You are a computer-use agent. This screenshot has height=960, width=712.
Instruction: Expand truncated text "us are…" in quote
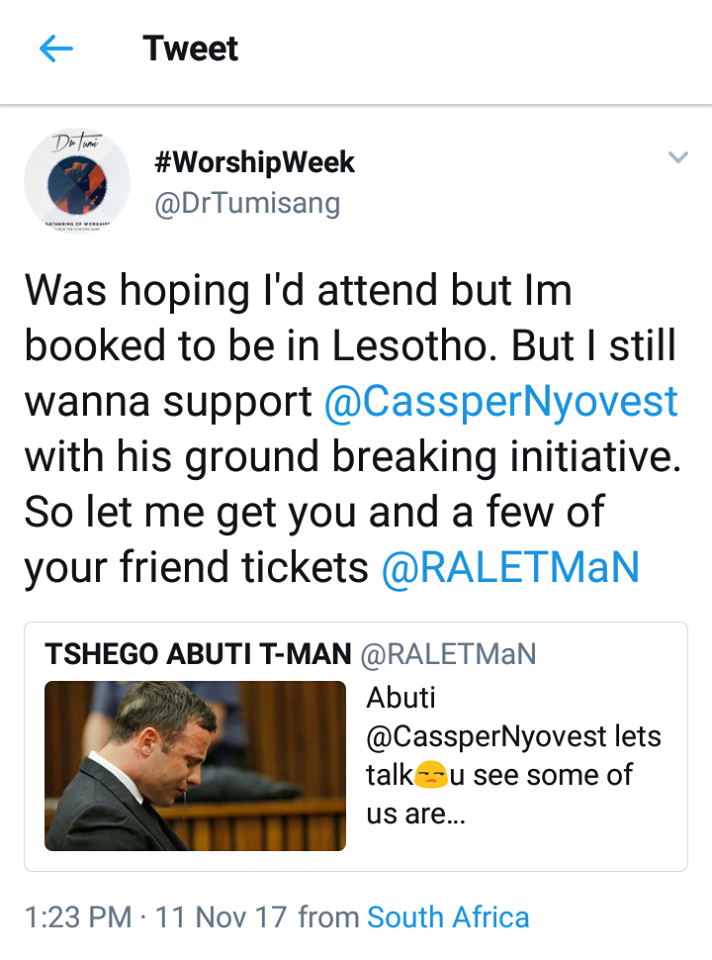pyautogui.click(x=416, y=814)
